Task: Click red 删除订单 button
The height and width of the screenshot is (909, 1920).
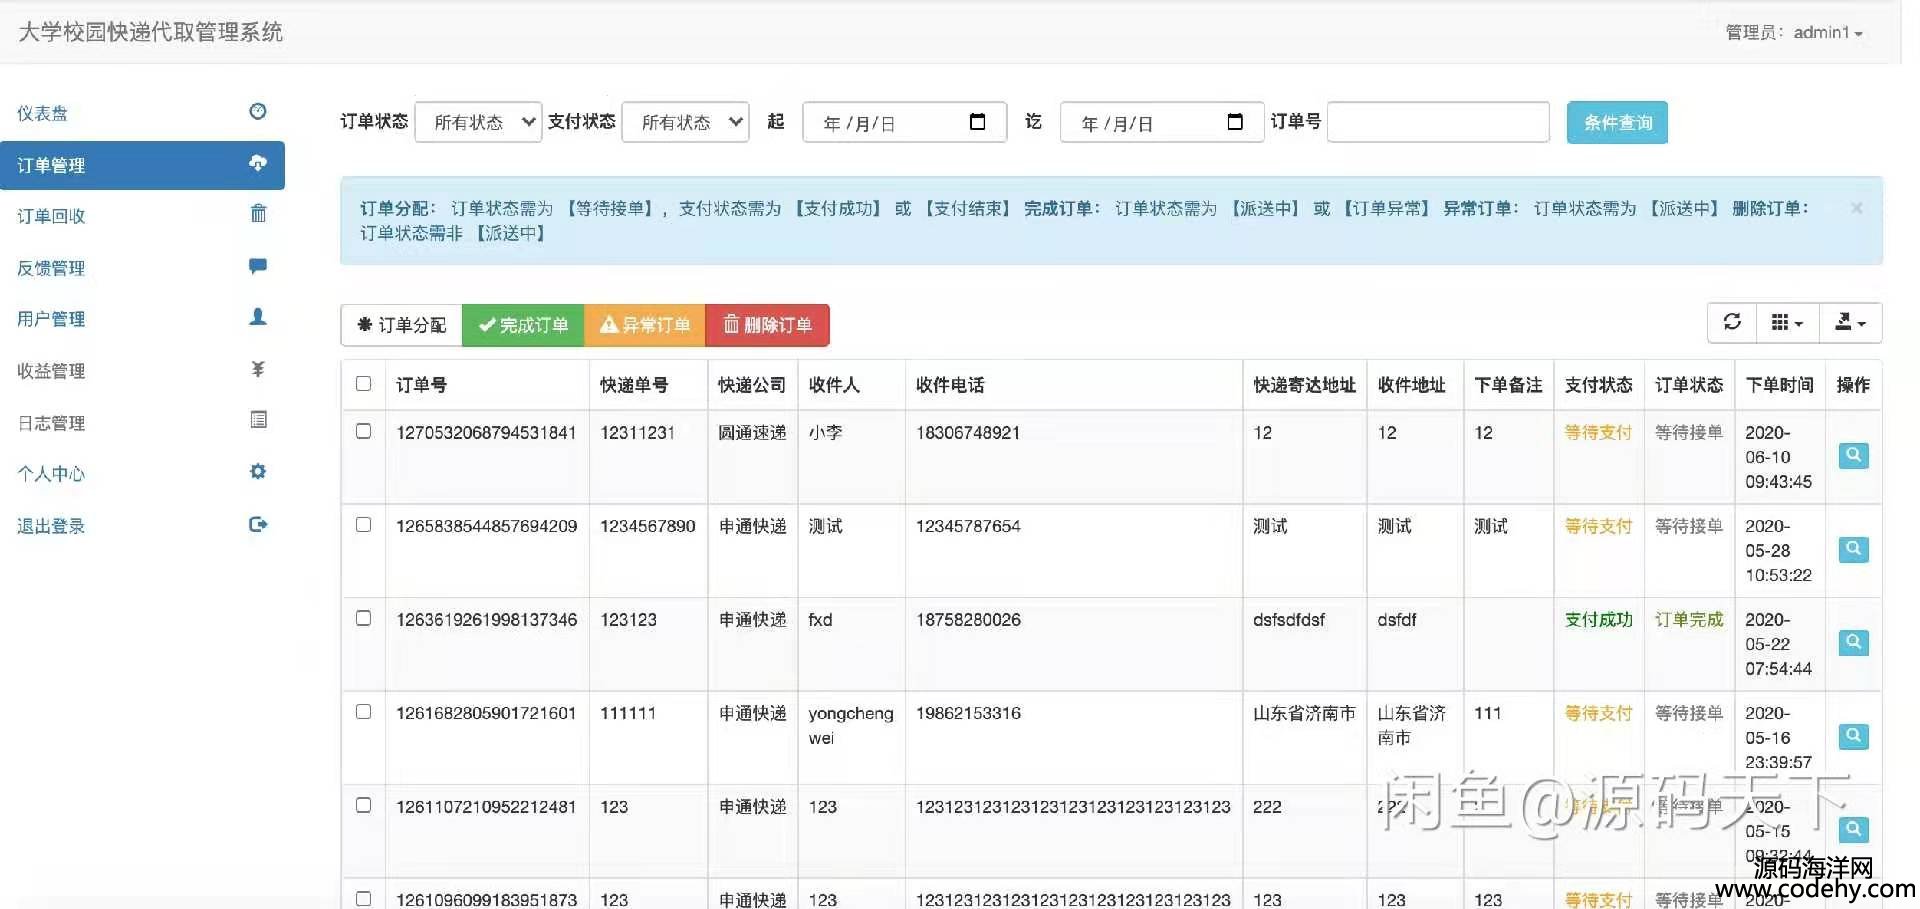Action: [x=768, y=325]
